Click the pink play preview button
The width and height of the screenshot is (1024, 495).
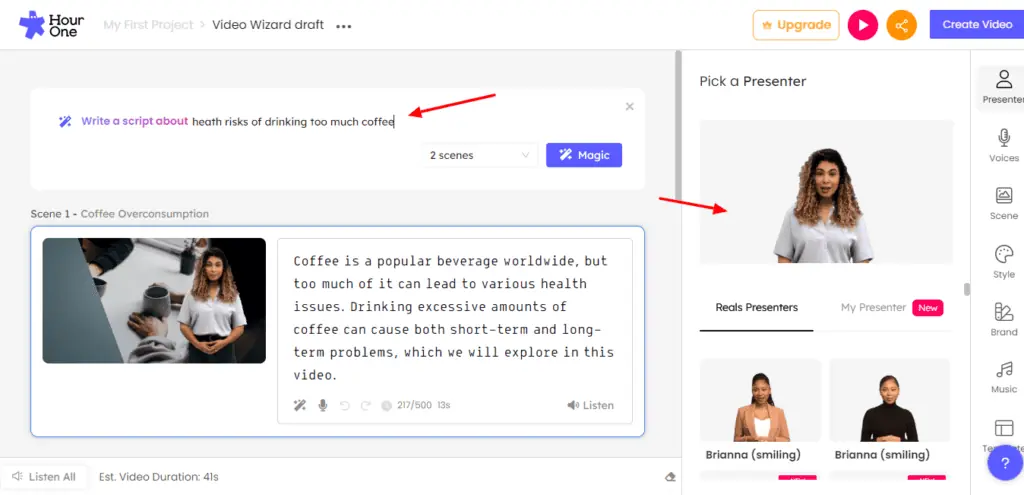(863, 25)
